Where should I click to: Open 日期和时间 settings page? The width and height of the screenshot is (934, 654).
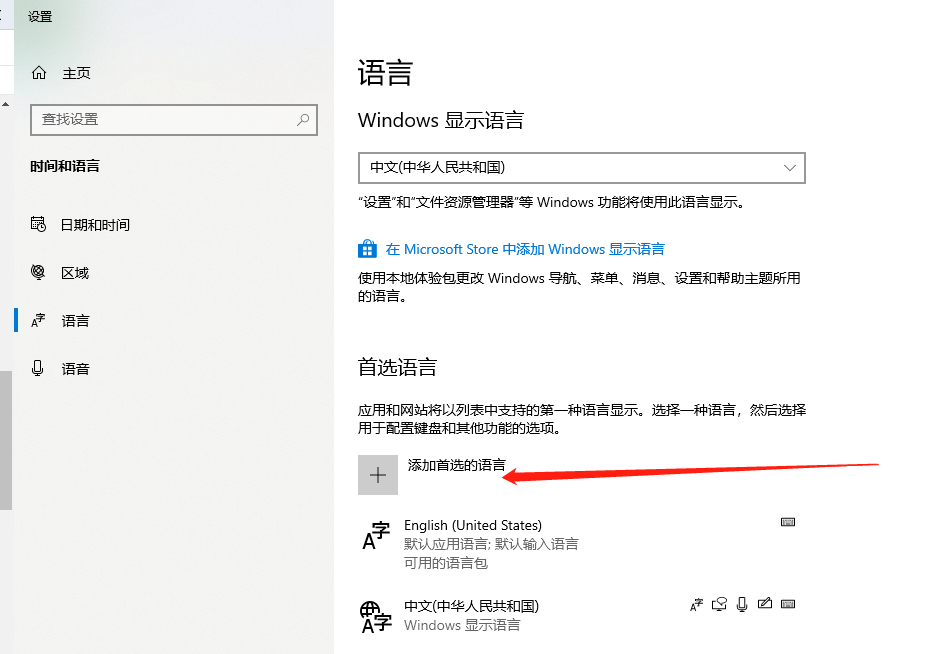[95, 225]
